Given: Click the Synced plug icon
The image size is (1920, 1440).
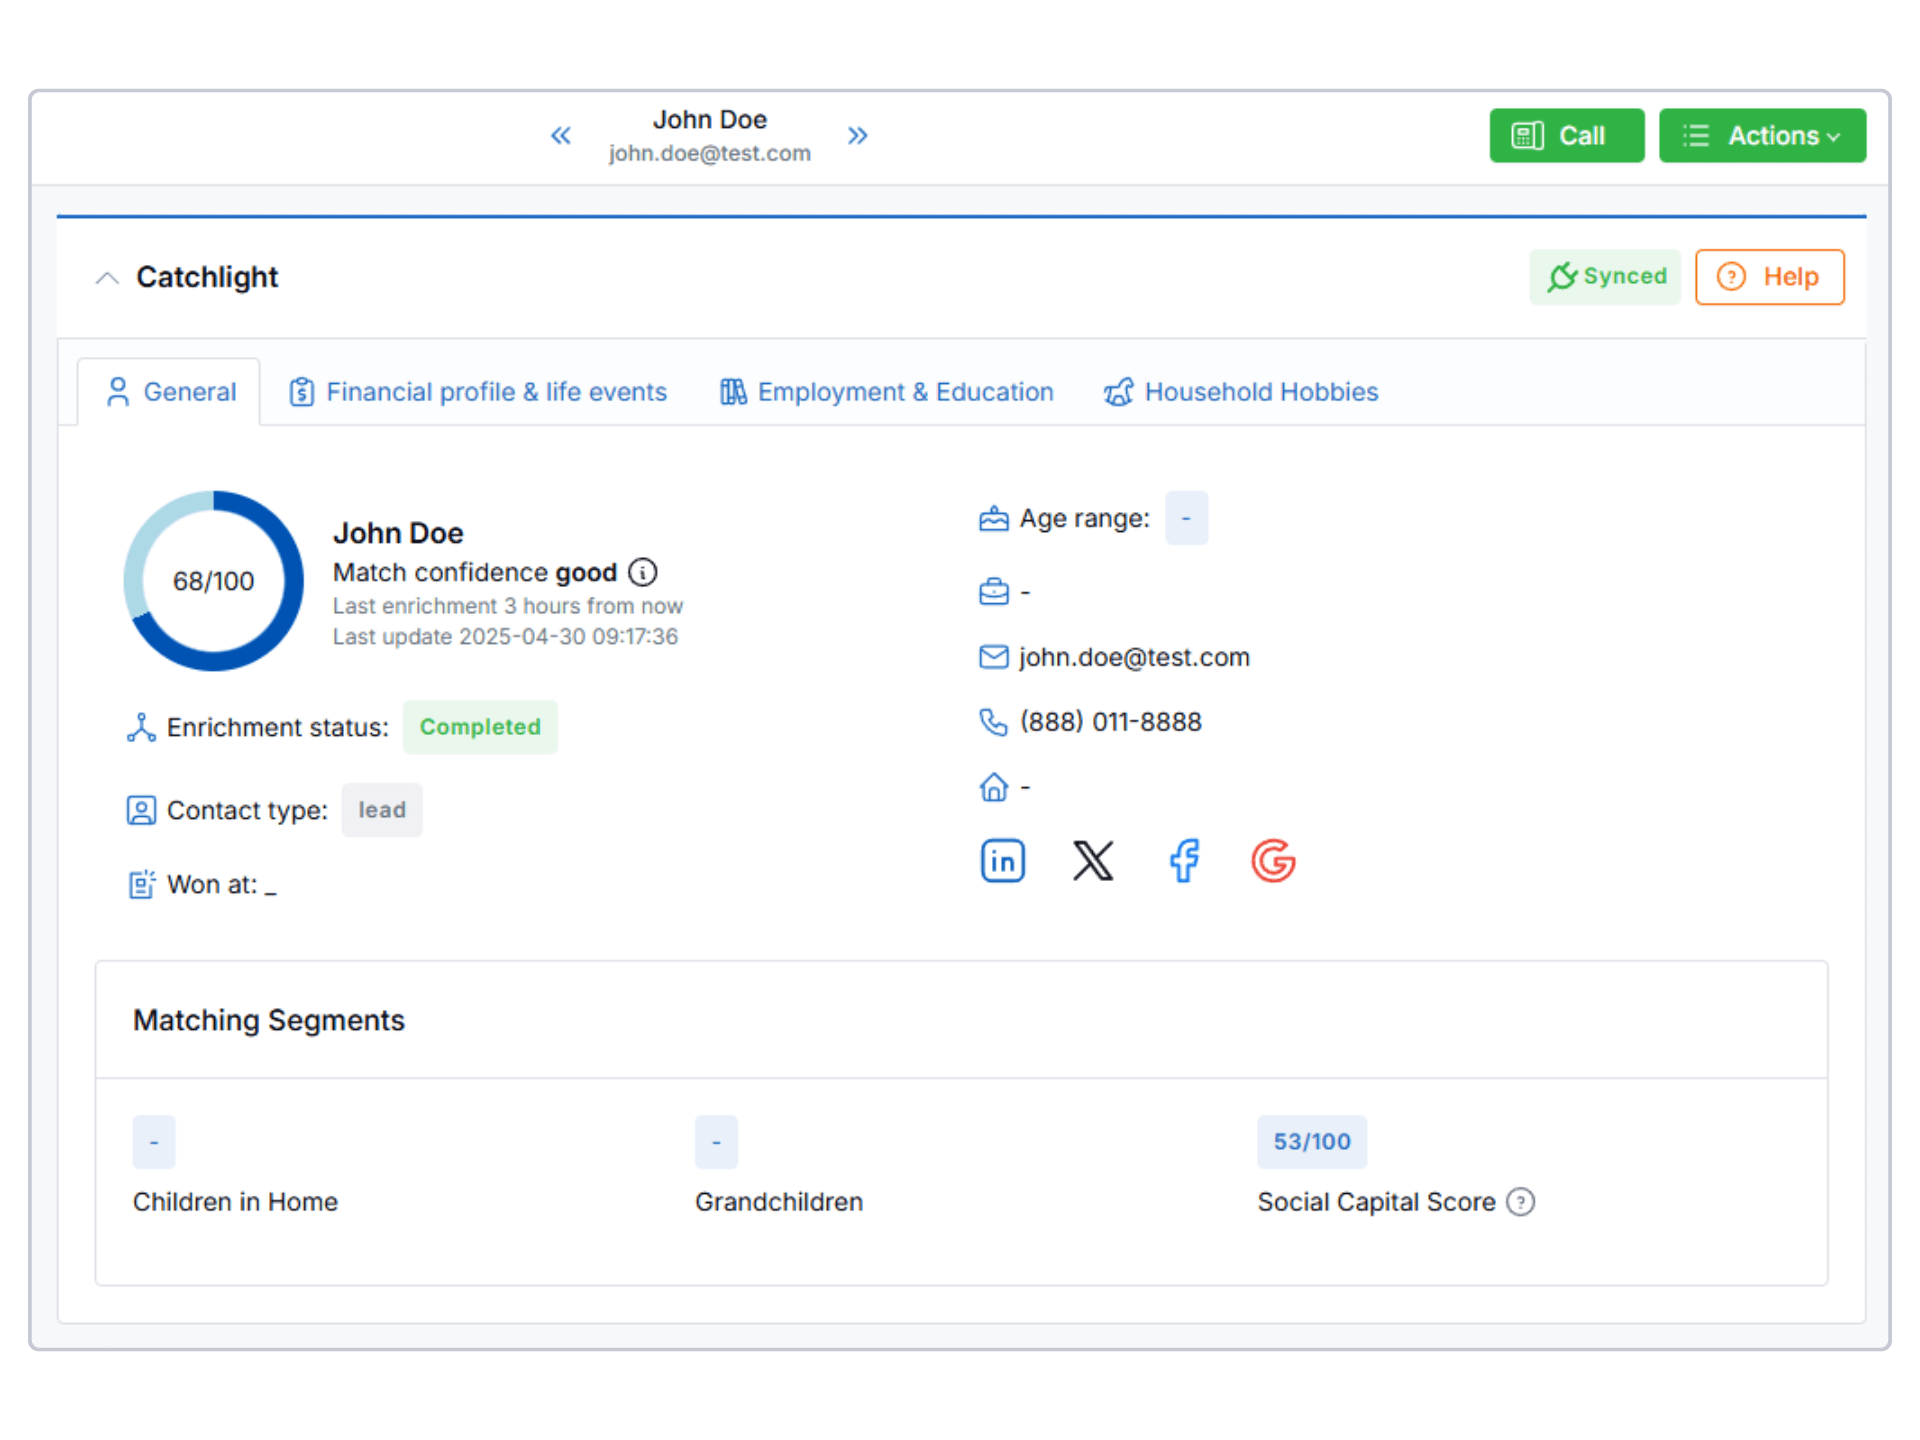Looking at the screenshot, I should click(x=1562, y=277).
